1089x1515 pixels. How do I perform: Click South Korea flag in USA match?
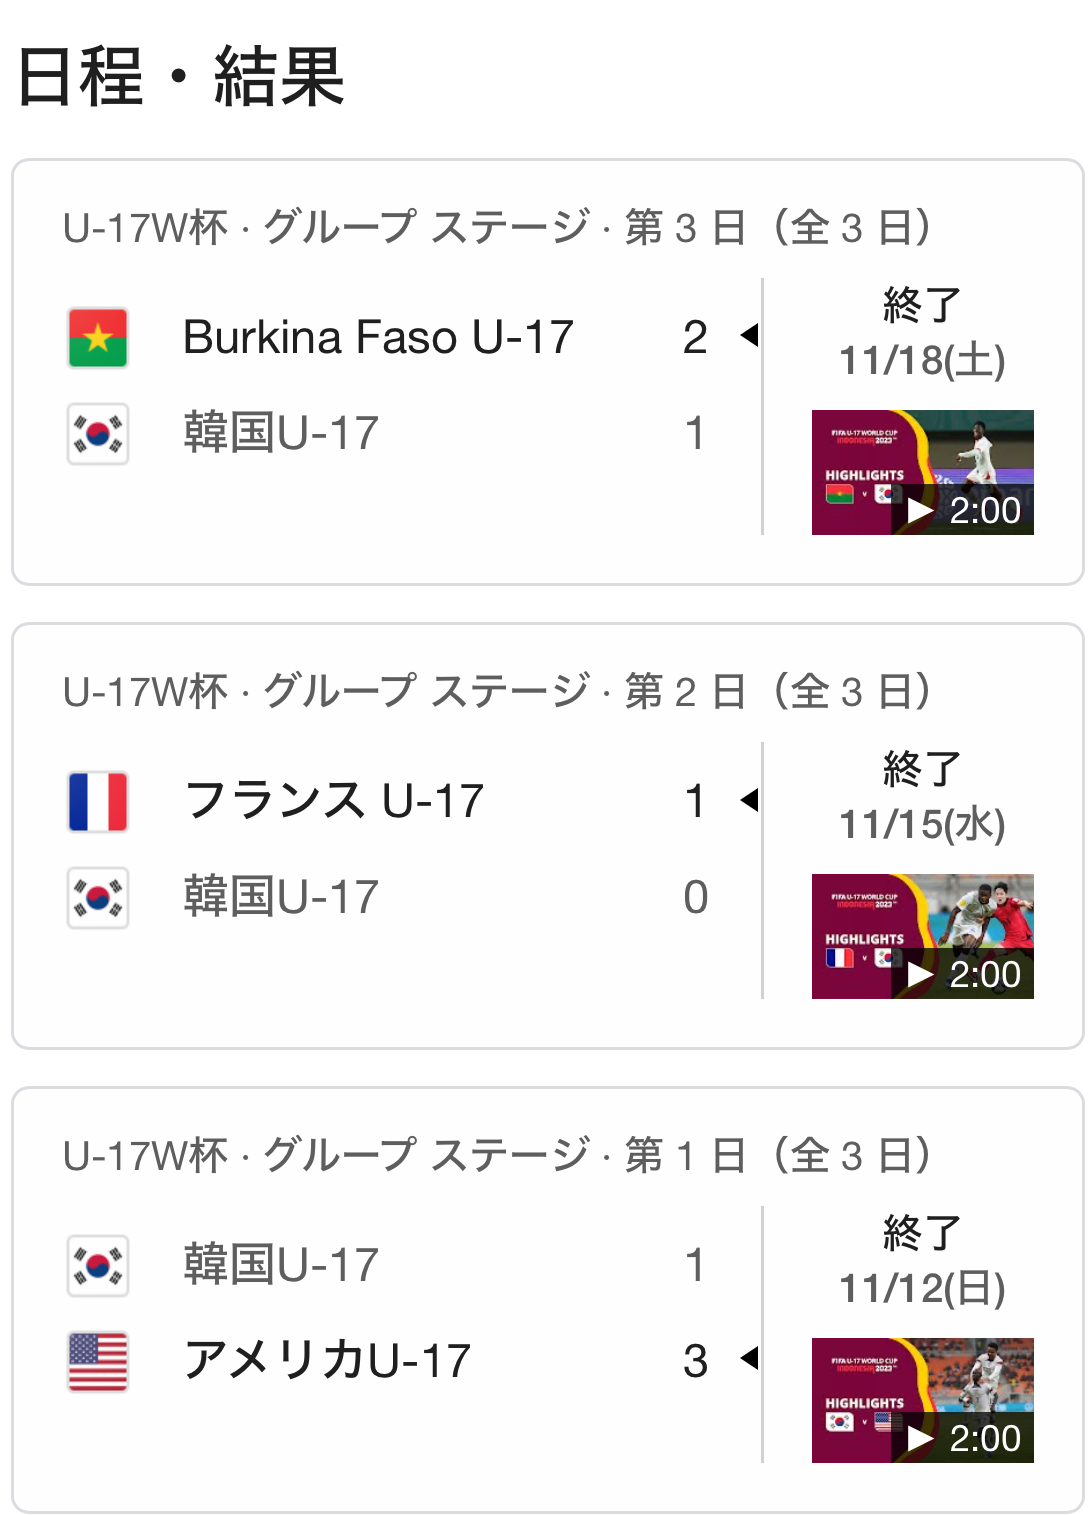point(98,1266)
